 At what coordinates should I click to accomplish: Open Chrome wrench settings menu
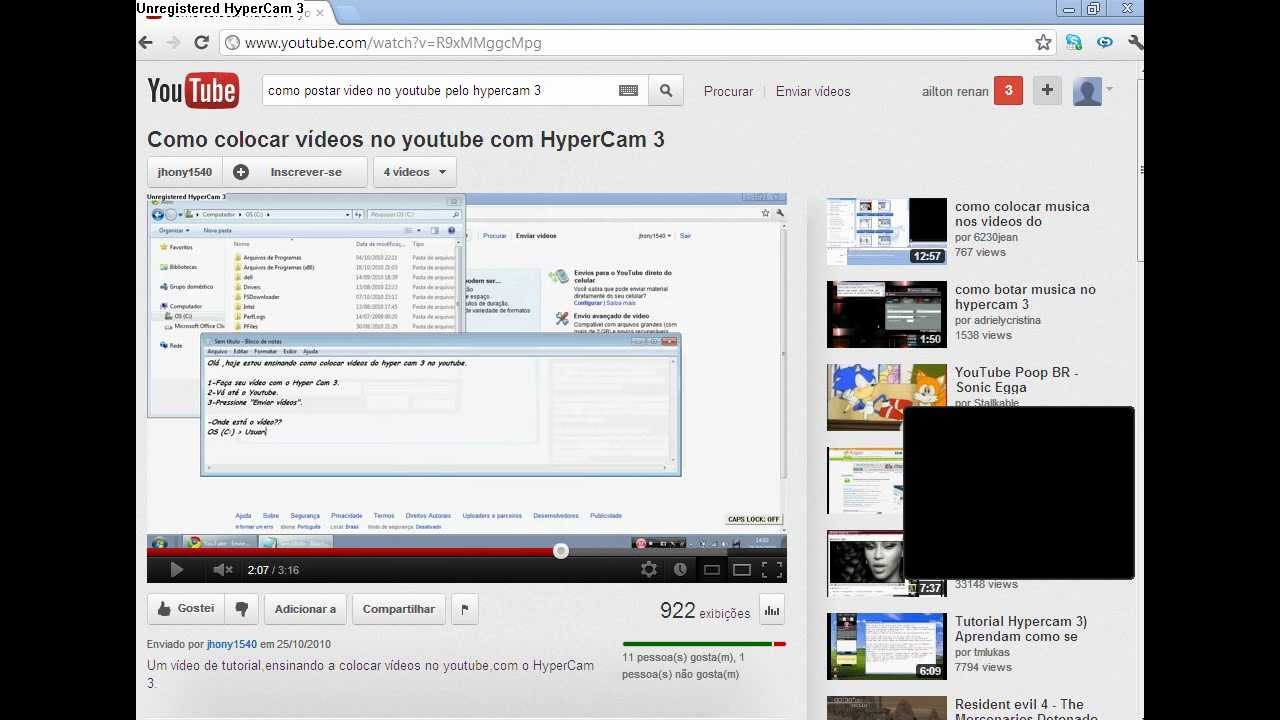tap(1135, 42)
